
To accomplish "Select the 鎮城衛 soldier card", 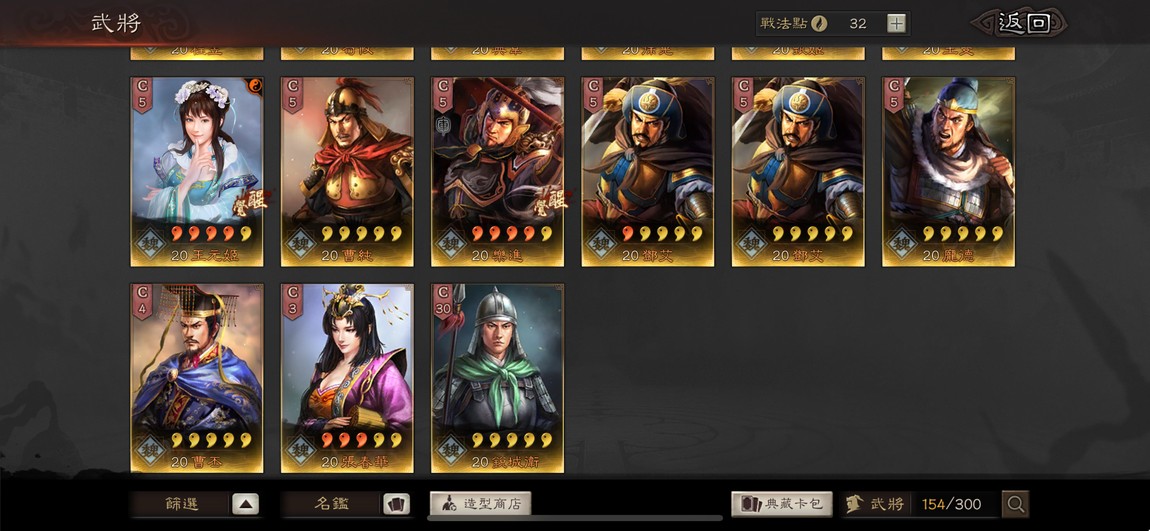I will coord(497,378).
